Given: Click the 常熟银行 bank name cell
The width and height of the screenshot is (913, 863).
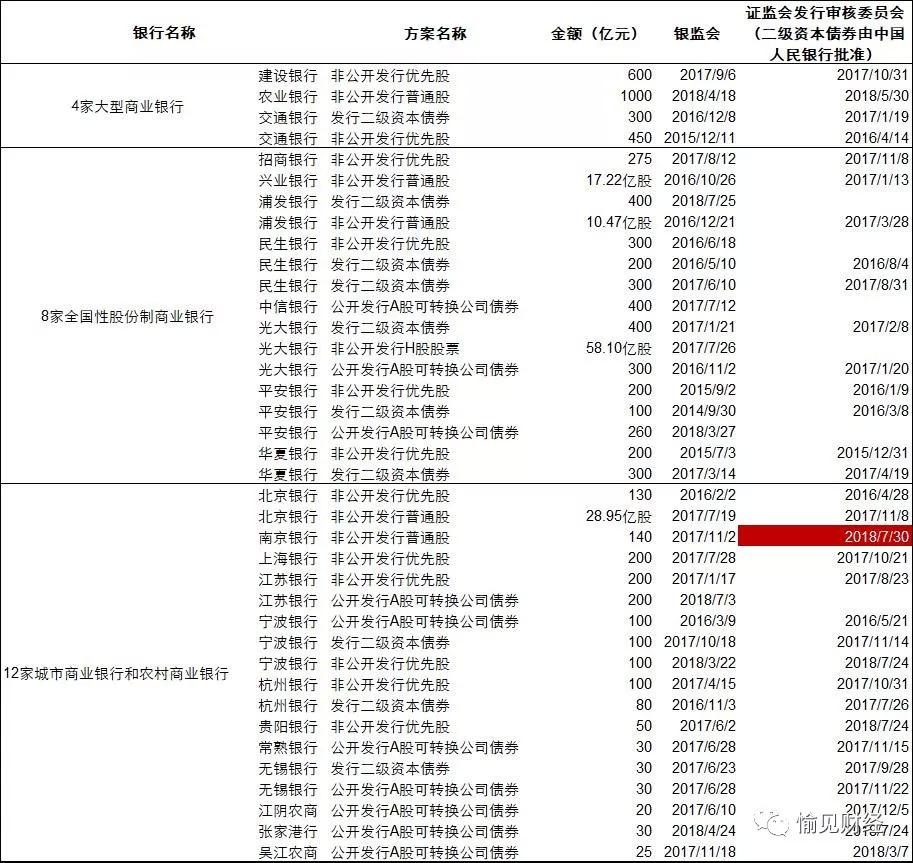Looking at the screenshot, I should (288, 747).
